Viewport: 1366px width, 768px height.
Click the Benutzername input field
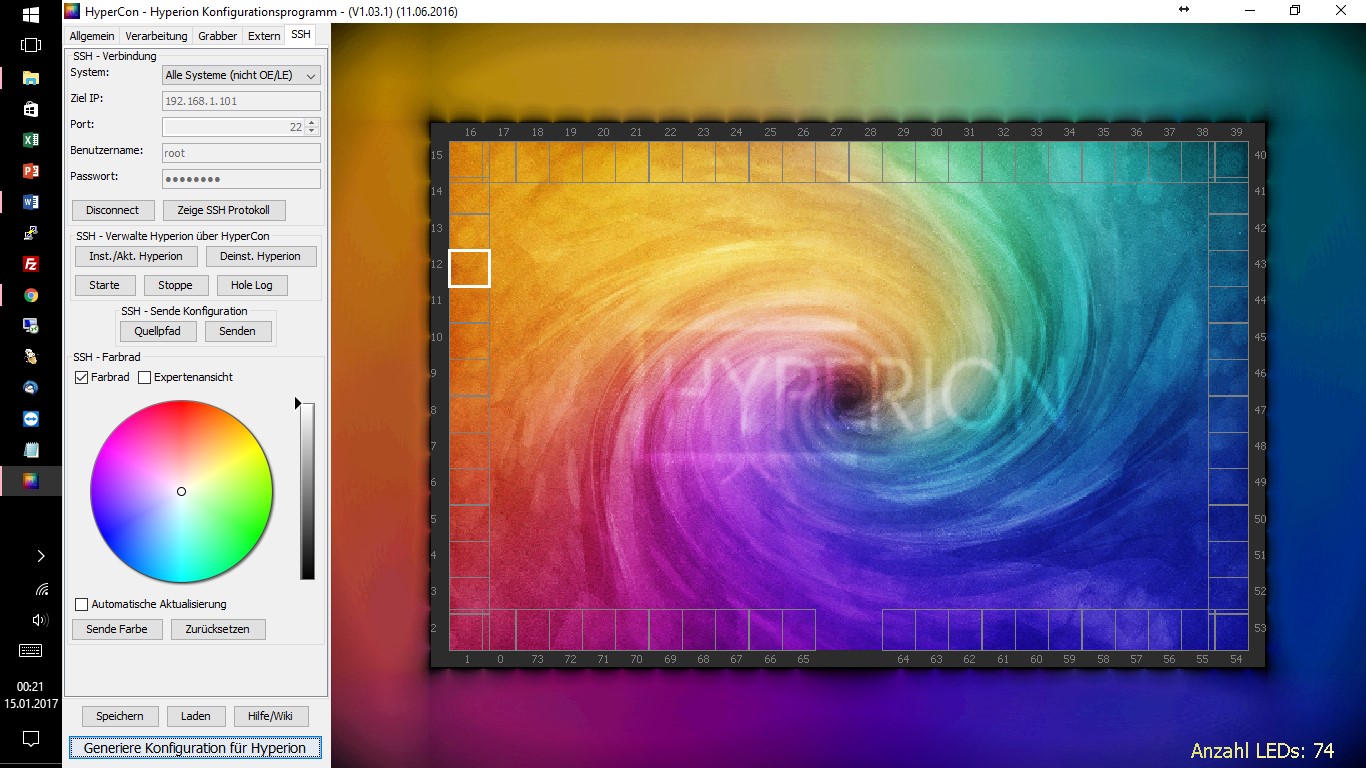point(241,153)
